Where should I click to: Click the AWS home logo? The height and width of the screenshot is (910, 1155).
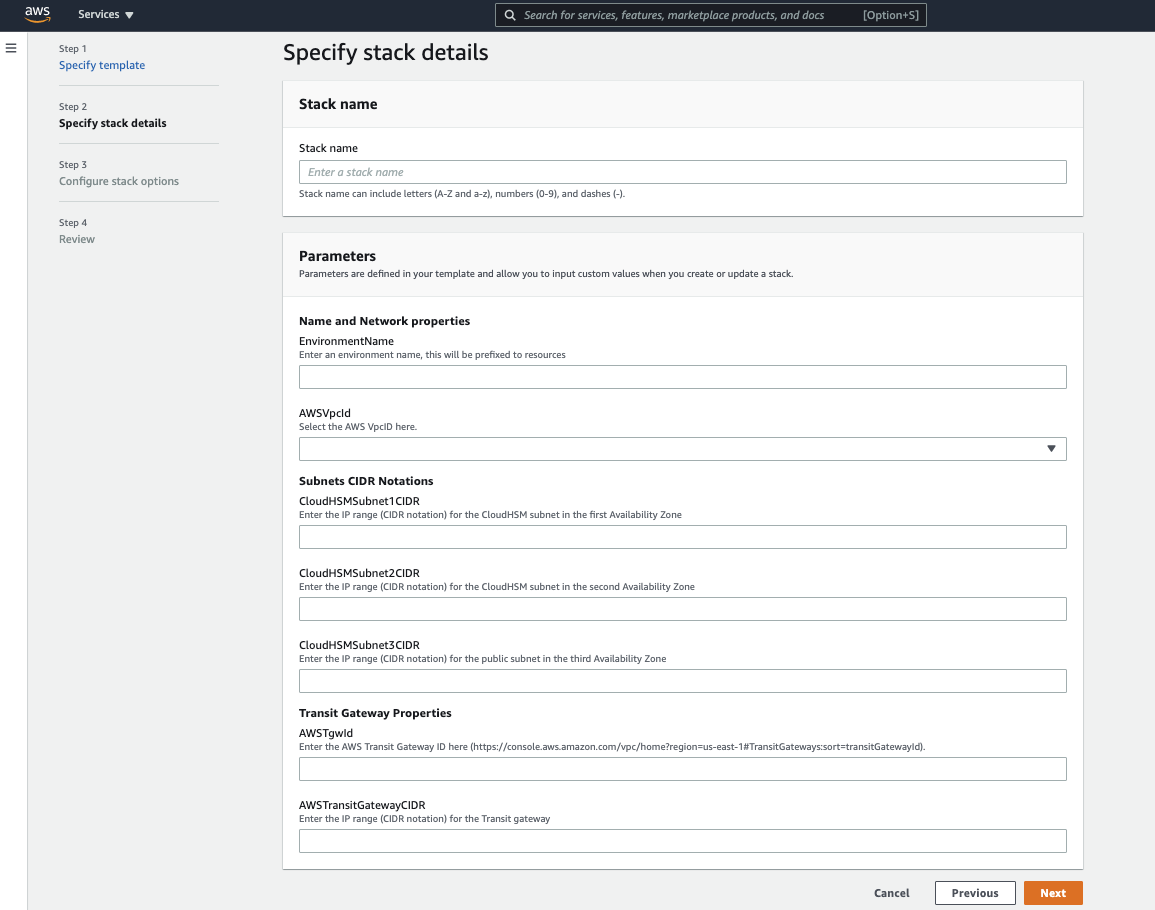tap(37, 14)
